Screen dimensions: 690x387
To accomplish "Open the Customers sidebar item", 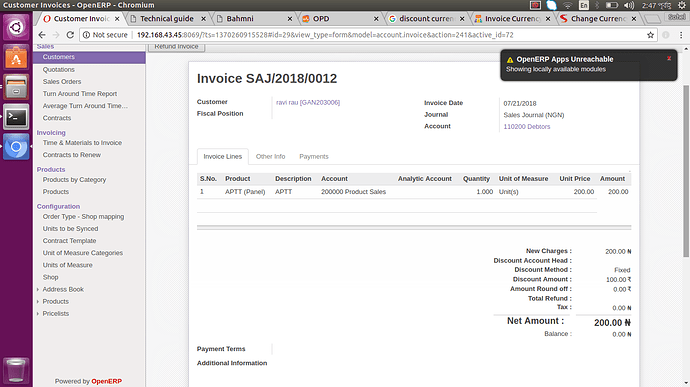I will click(x=89, y=57).
